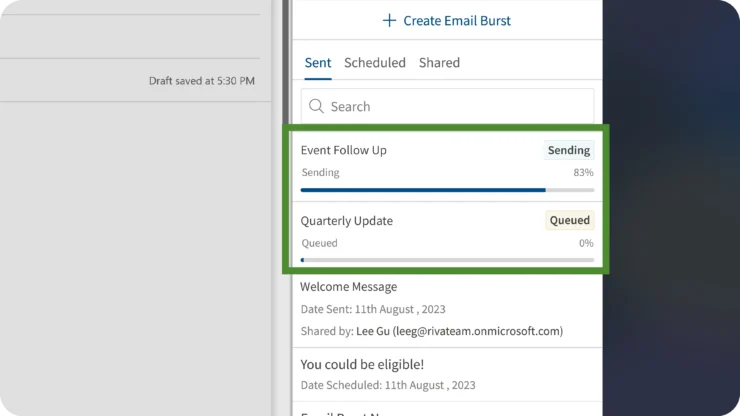This screenshot has height=416, width=740.
Task: Click the Quarterly Update progress bar
Action: [x=447, y=259]
